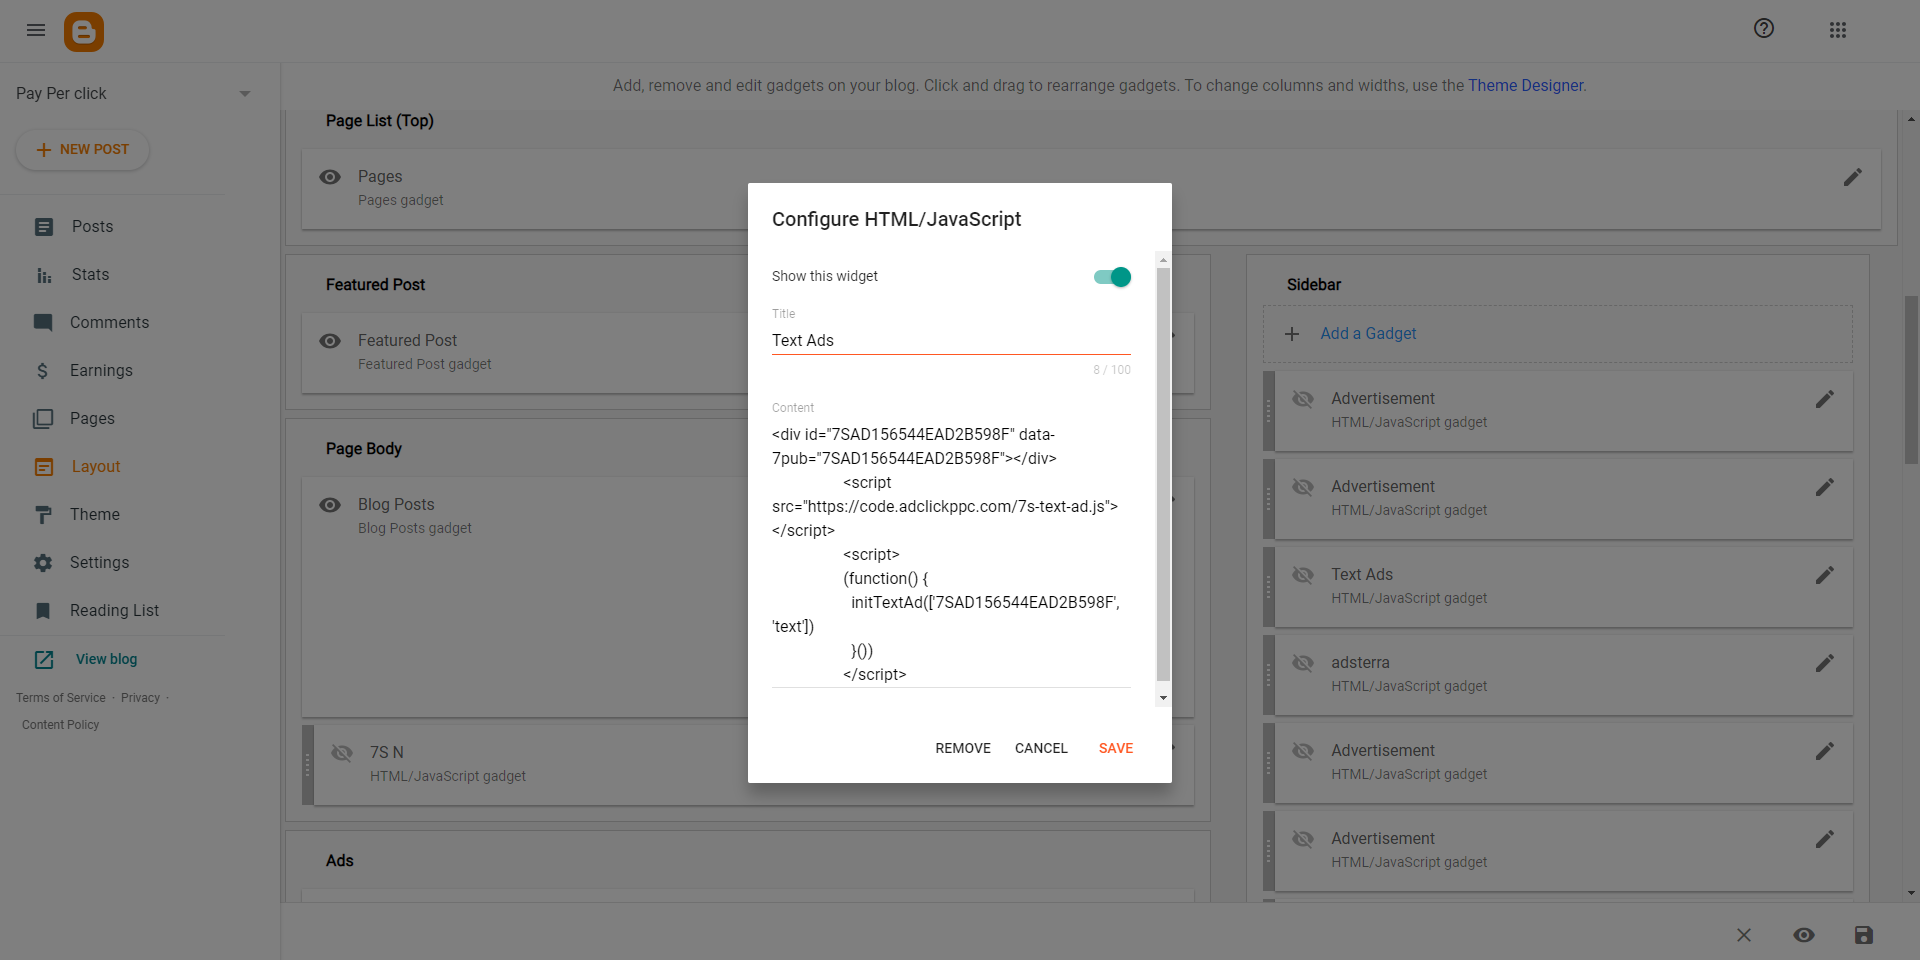Click the save floppy disk icon
The image size is (1920, 960).
[x=1863, y=935]
